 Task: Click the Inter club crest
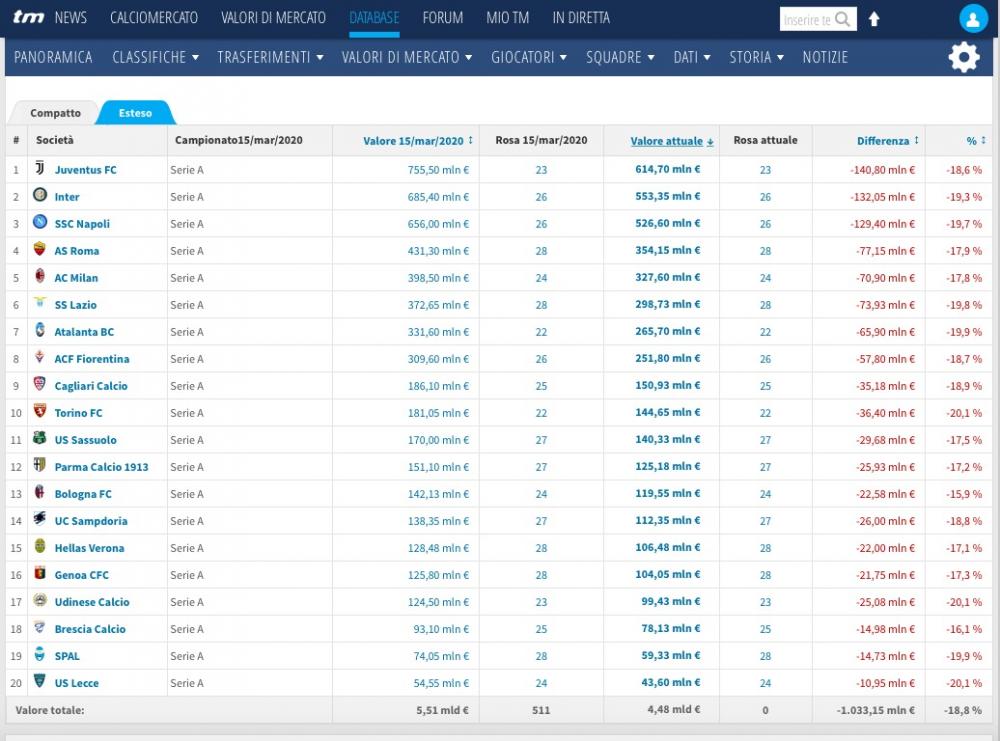tap(40, 195)
